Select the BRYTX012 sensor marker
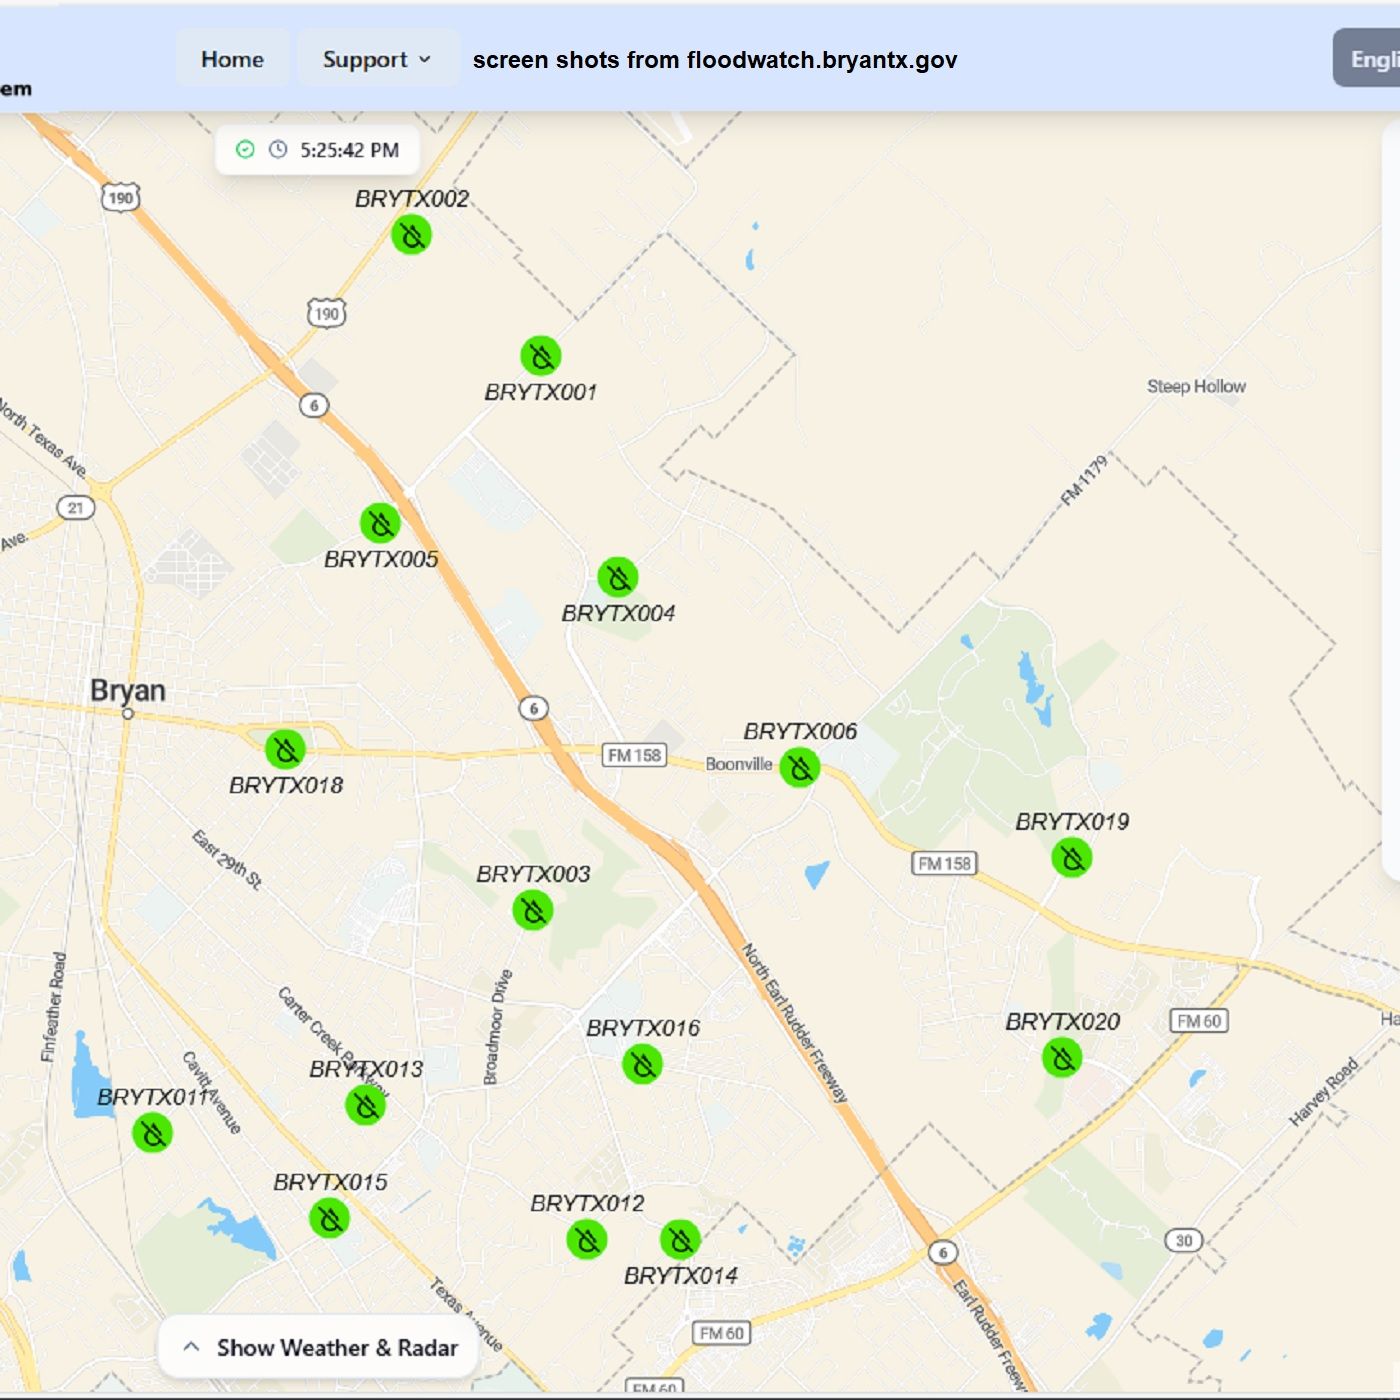 pos(587,1240)
